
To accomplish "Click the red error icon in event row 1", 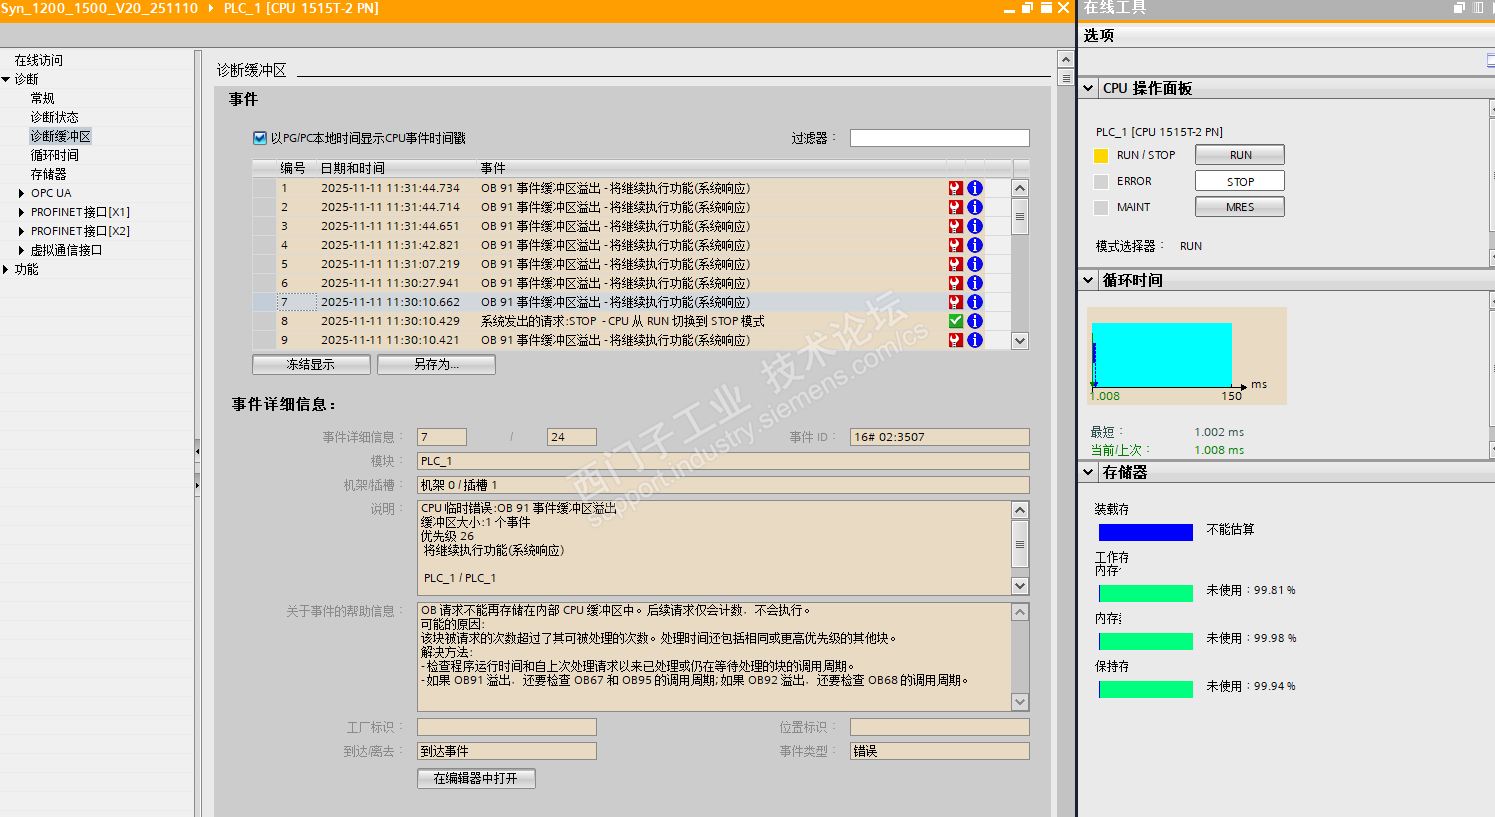I will pos(956,188).
